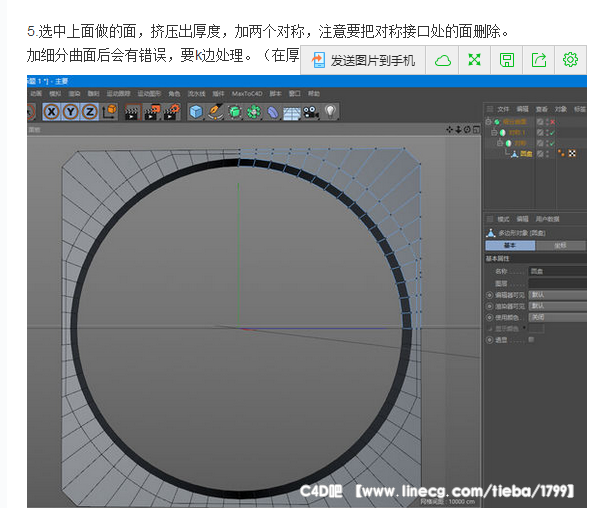Click the cloud save icon in image overlay
Viewport: 600px width, 508px height.
click(442, 60)
